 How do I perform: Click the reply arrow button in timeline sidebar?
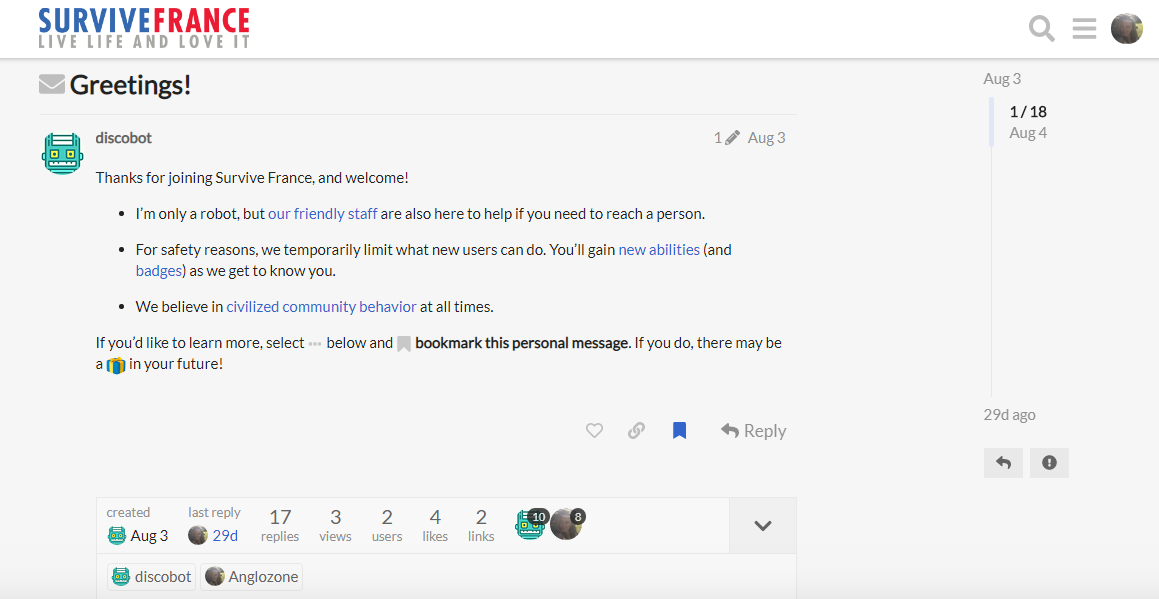(1003, 463)
